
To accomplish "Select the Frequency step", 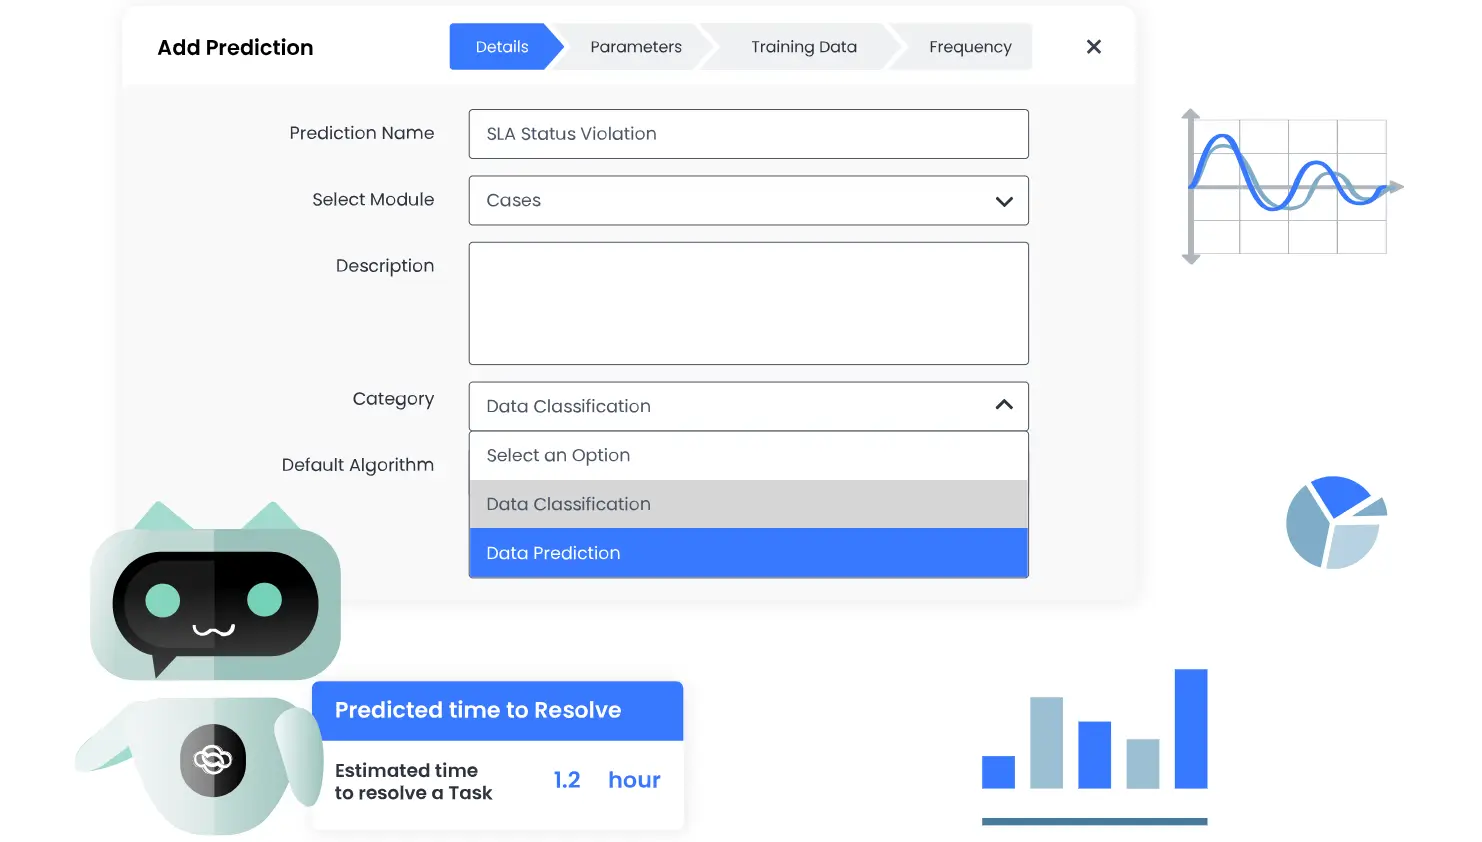I will [x=969, y=46].
